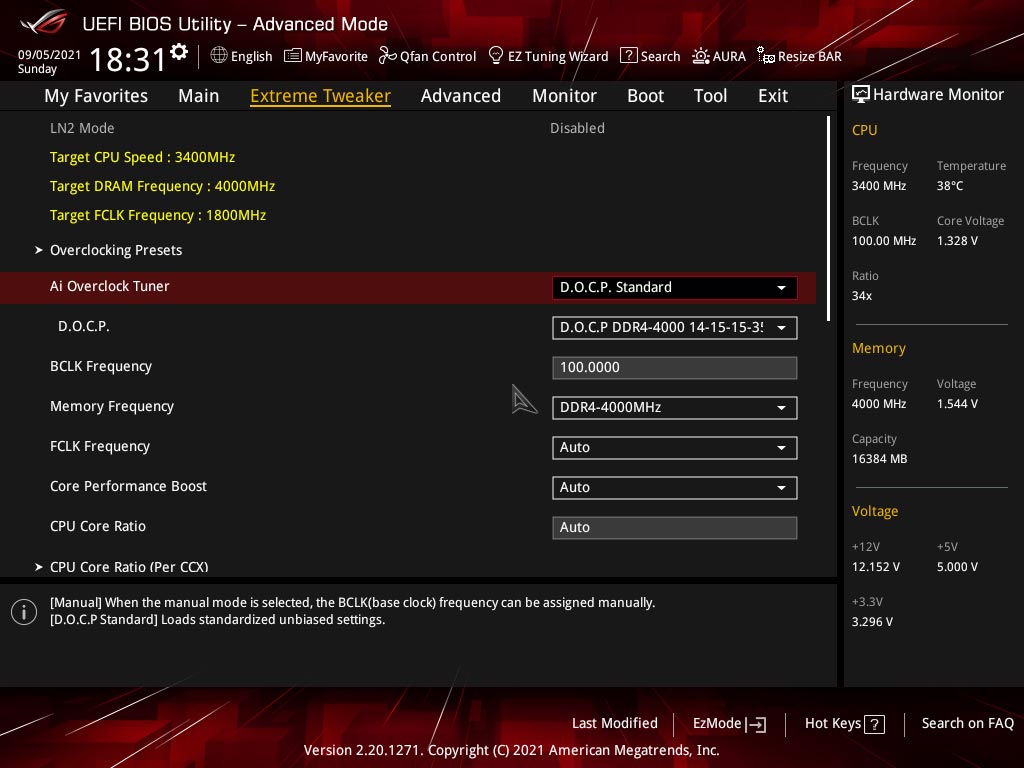Open Ai Overclock Tuner dropdown

674,287
